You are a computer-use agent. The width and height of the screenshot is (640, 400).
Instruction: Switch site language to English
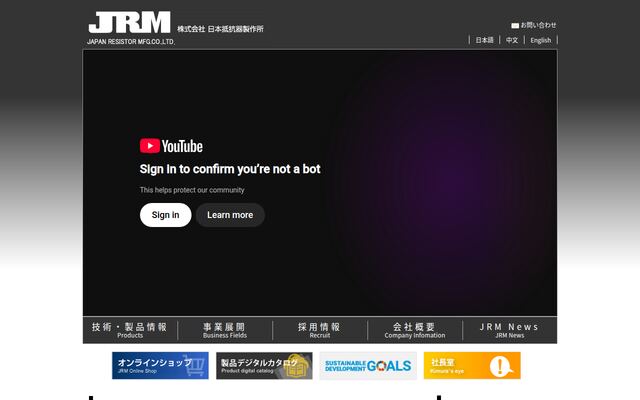coord(540,40)
